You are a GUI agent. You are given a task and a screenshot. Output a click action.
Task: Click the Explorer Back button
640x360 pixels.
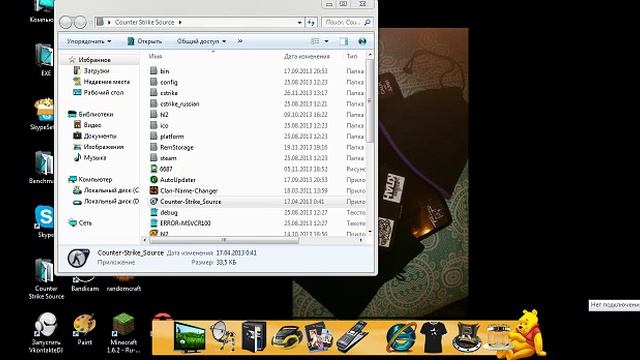pyautogui.click(x=66, y=22)
